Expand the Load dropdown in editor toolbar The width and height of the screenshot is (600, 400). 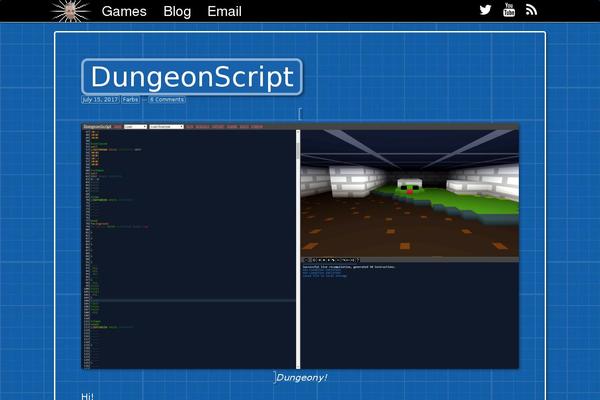click(x=135, y=127)
